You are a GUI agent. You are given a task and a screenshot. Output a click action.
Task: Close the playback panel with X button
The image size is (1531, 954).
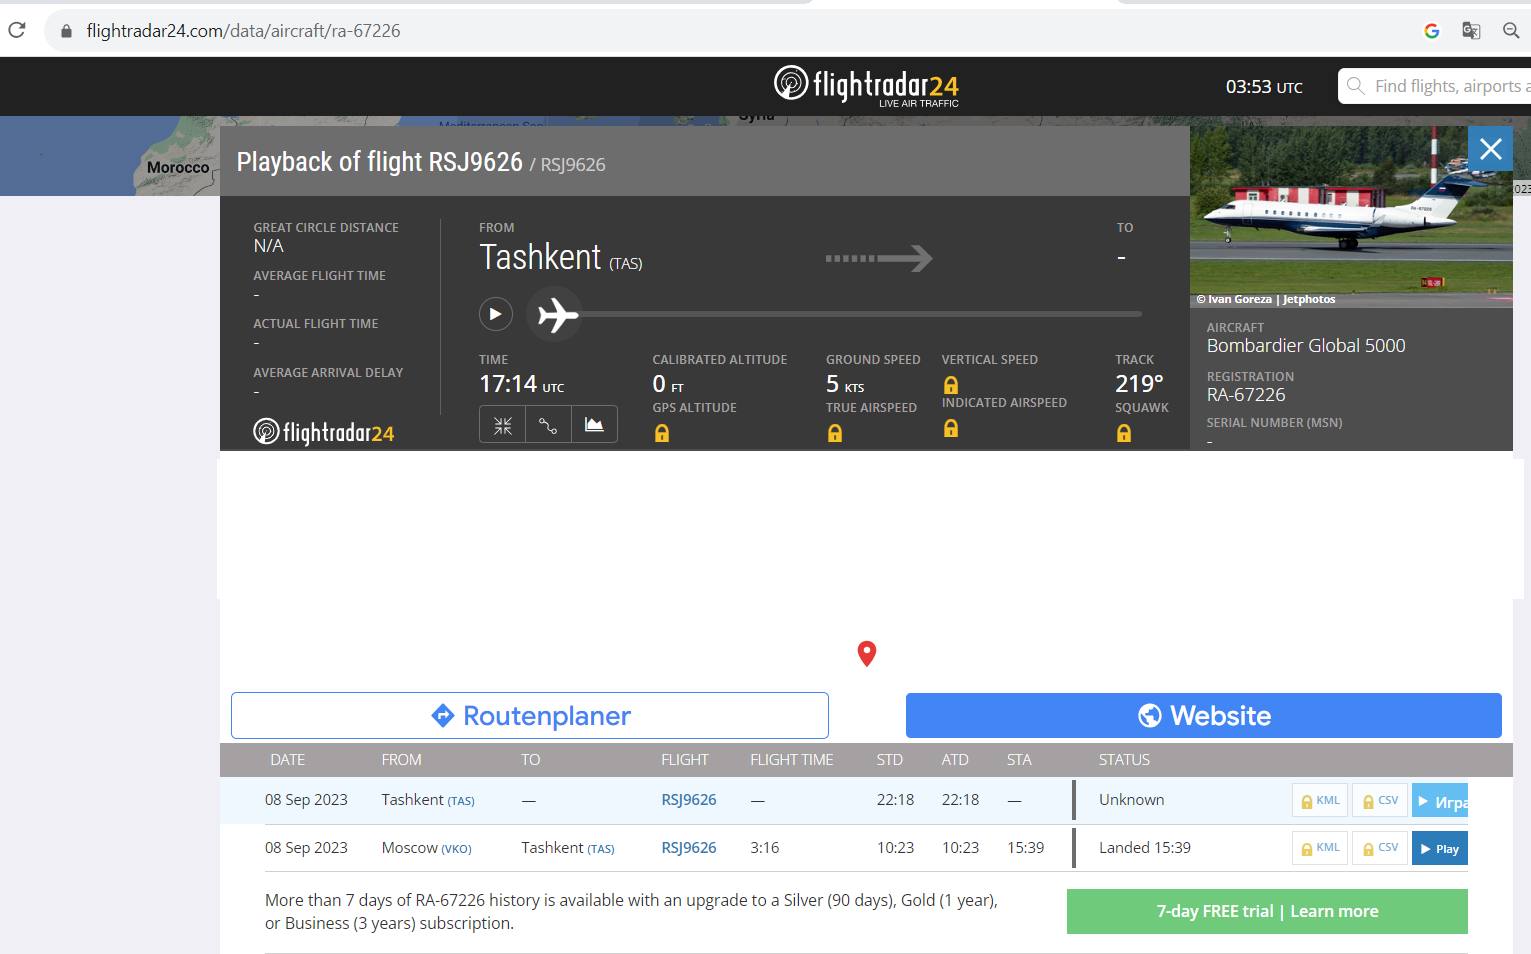click(x=1490, y=150)
